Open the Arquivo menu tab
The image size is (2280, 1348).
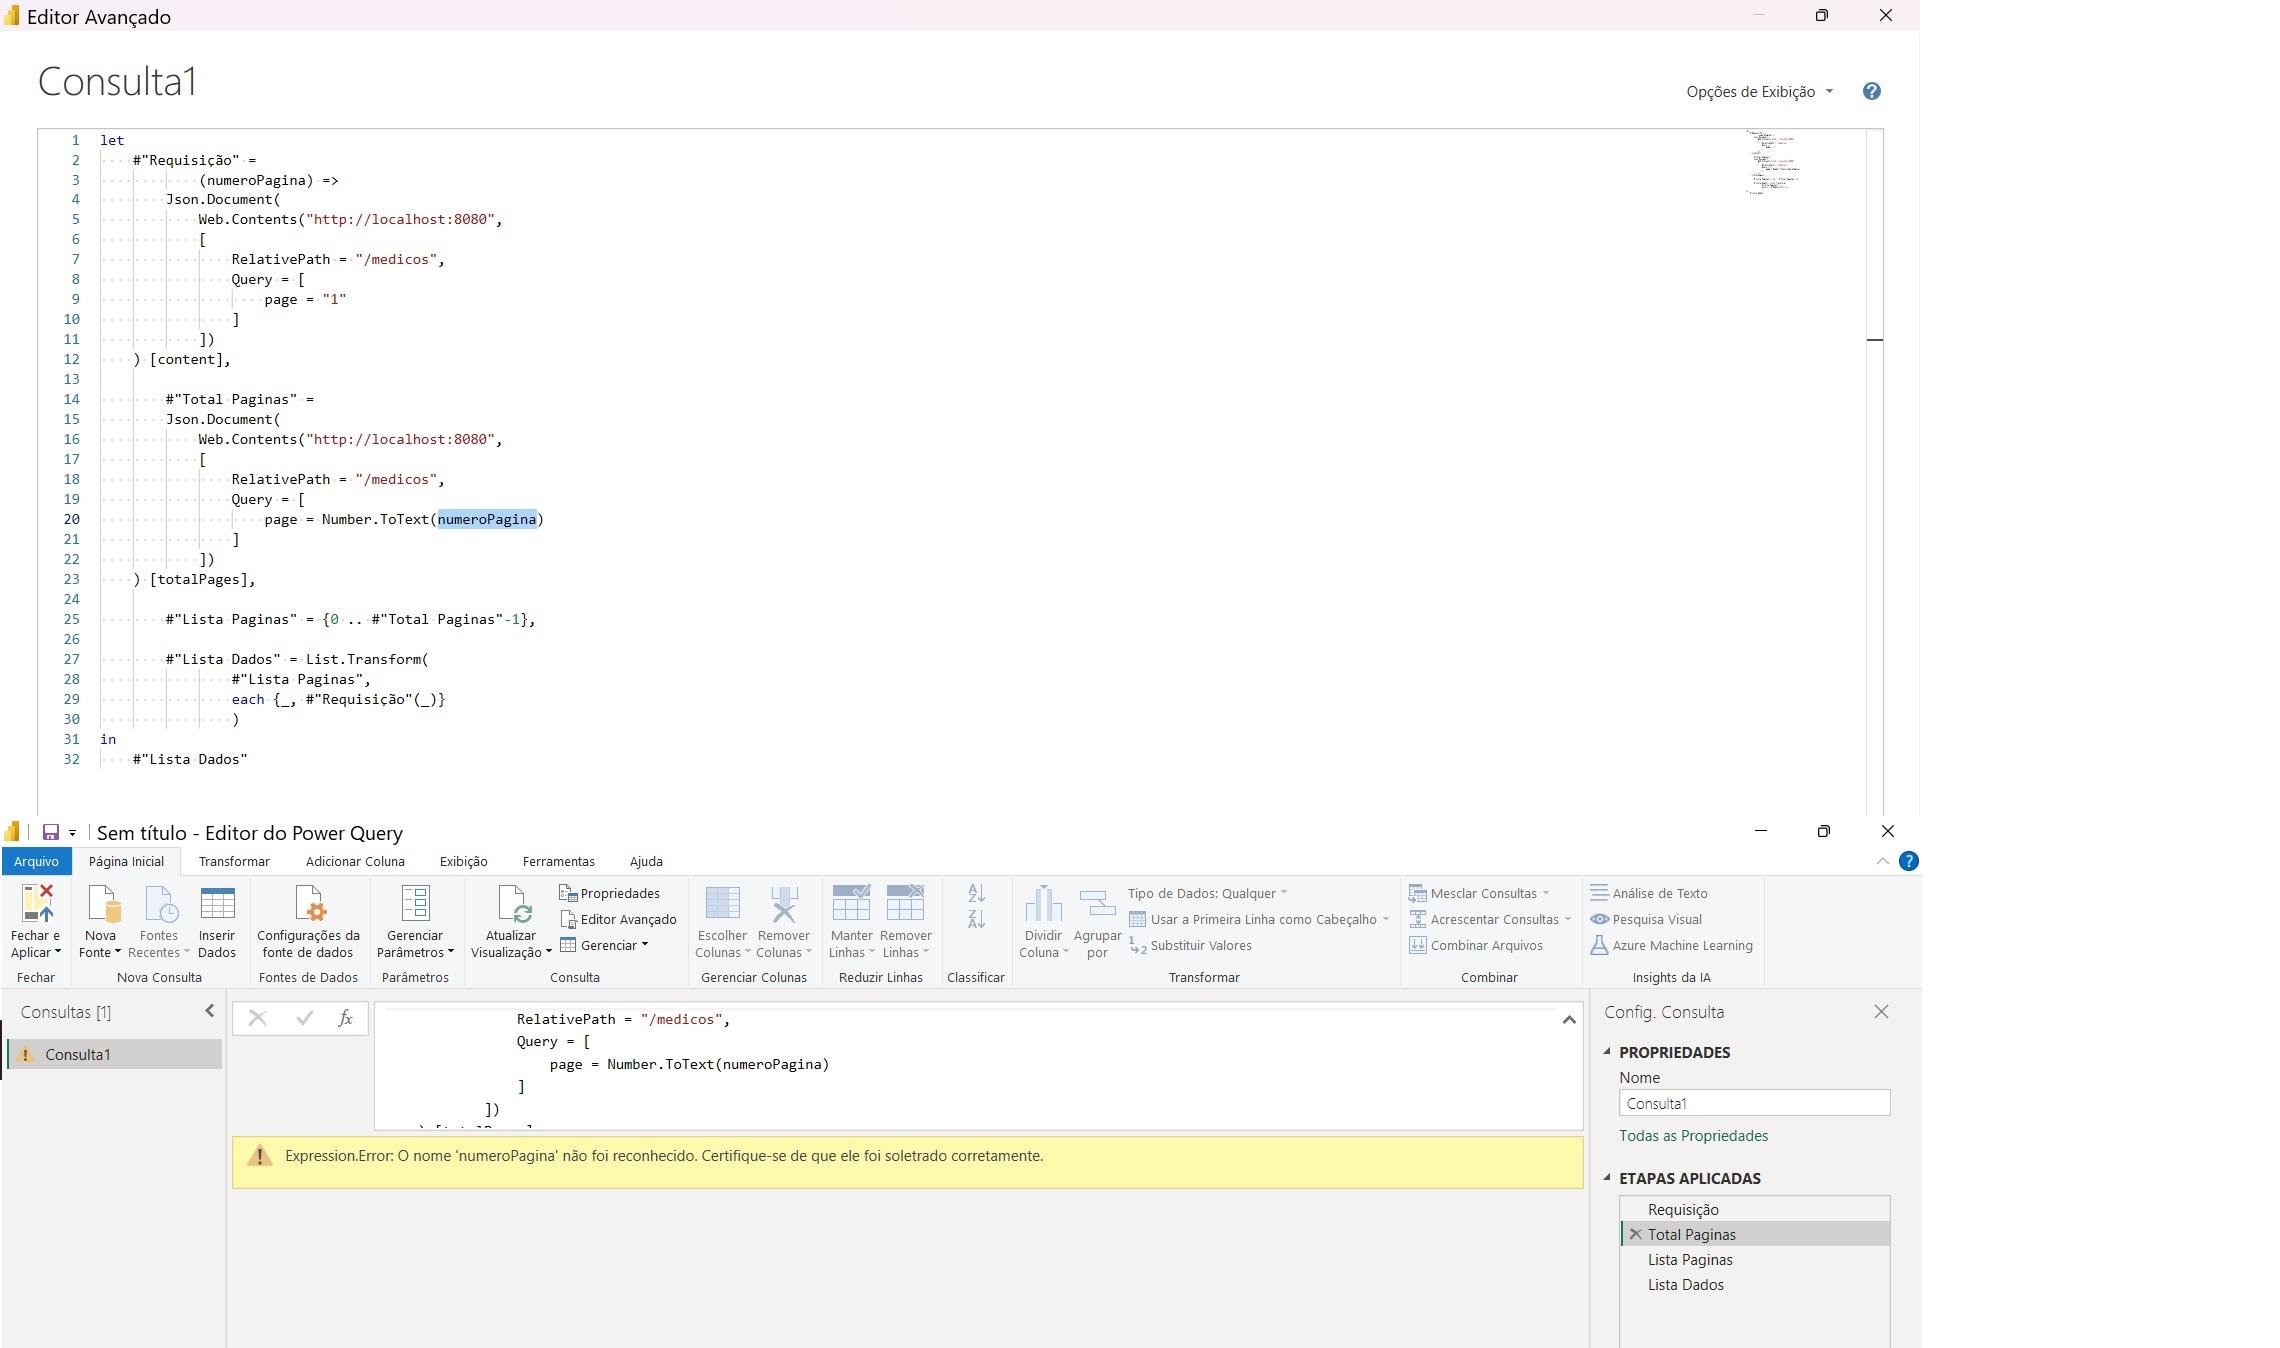click(x=36, y=861)
